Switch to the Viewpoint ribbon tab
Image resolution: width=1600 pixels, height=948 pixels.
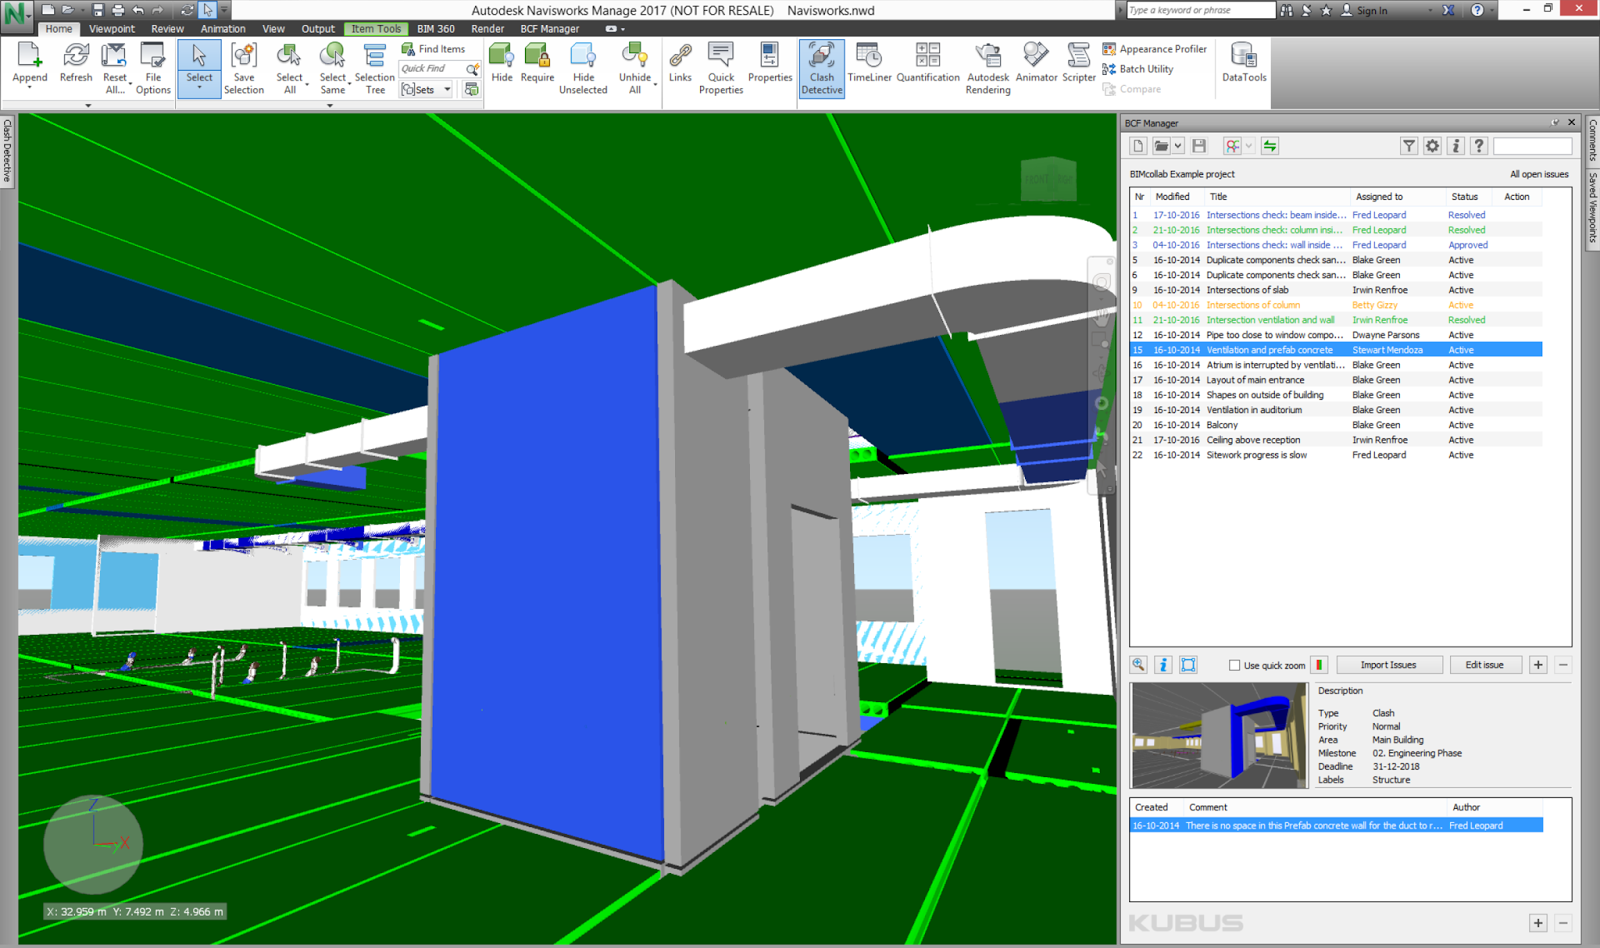click(112, 28)
